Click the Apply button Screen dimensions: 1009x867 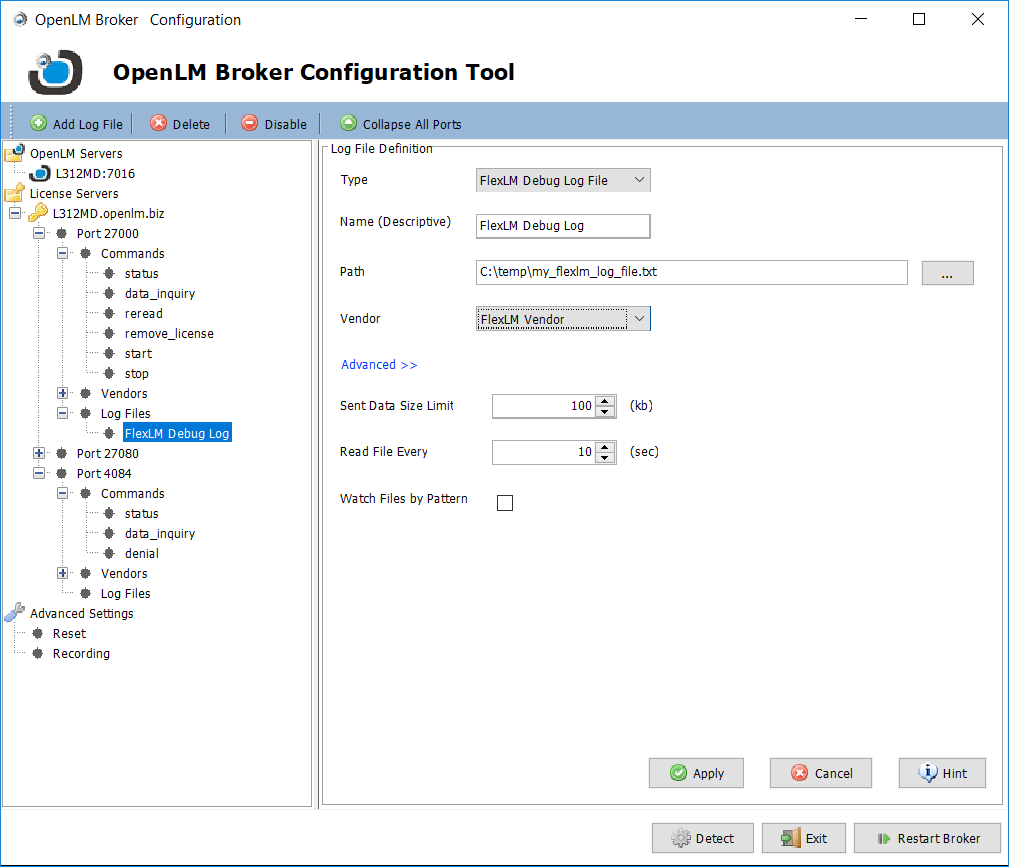tap(696, 773)
